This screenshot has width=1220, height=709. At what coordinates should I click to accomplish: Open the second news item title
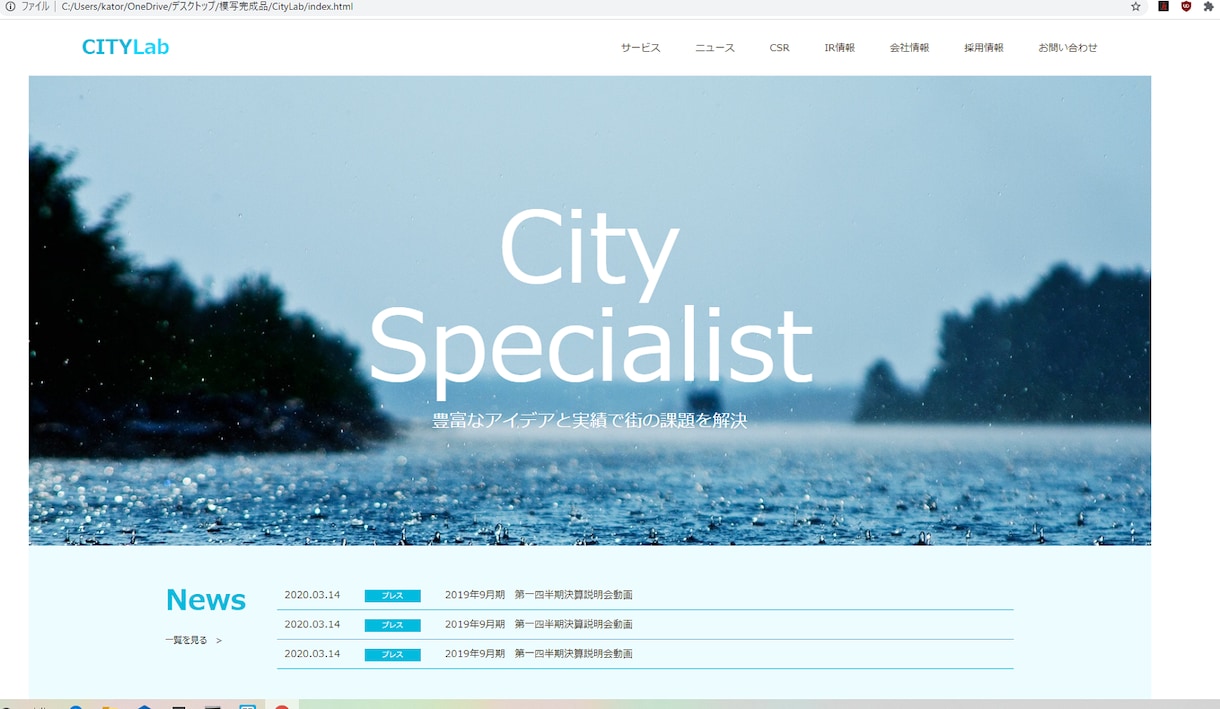pos(538,624)
